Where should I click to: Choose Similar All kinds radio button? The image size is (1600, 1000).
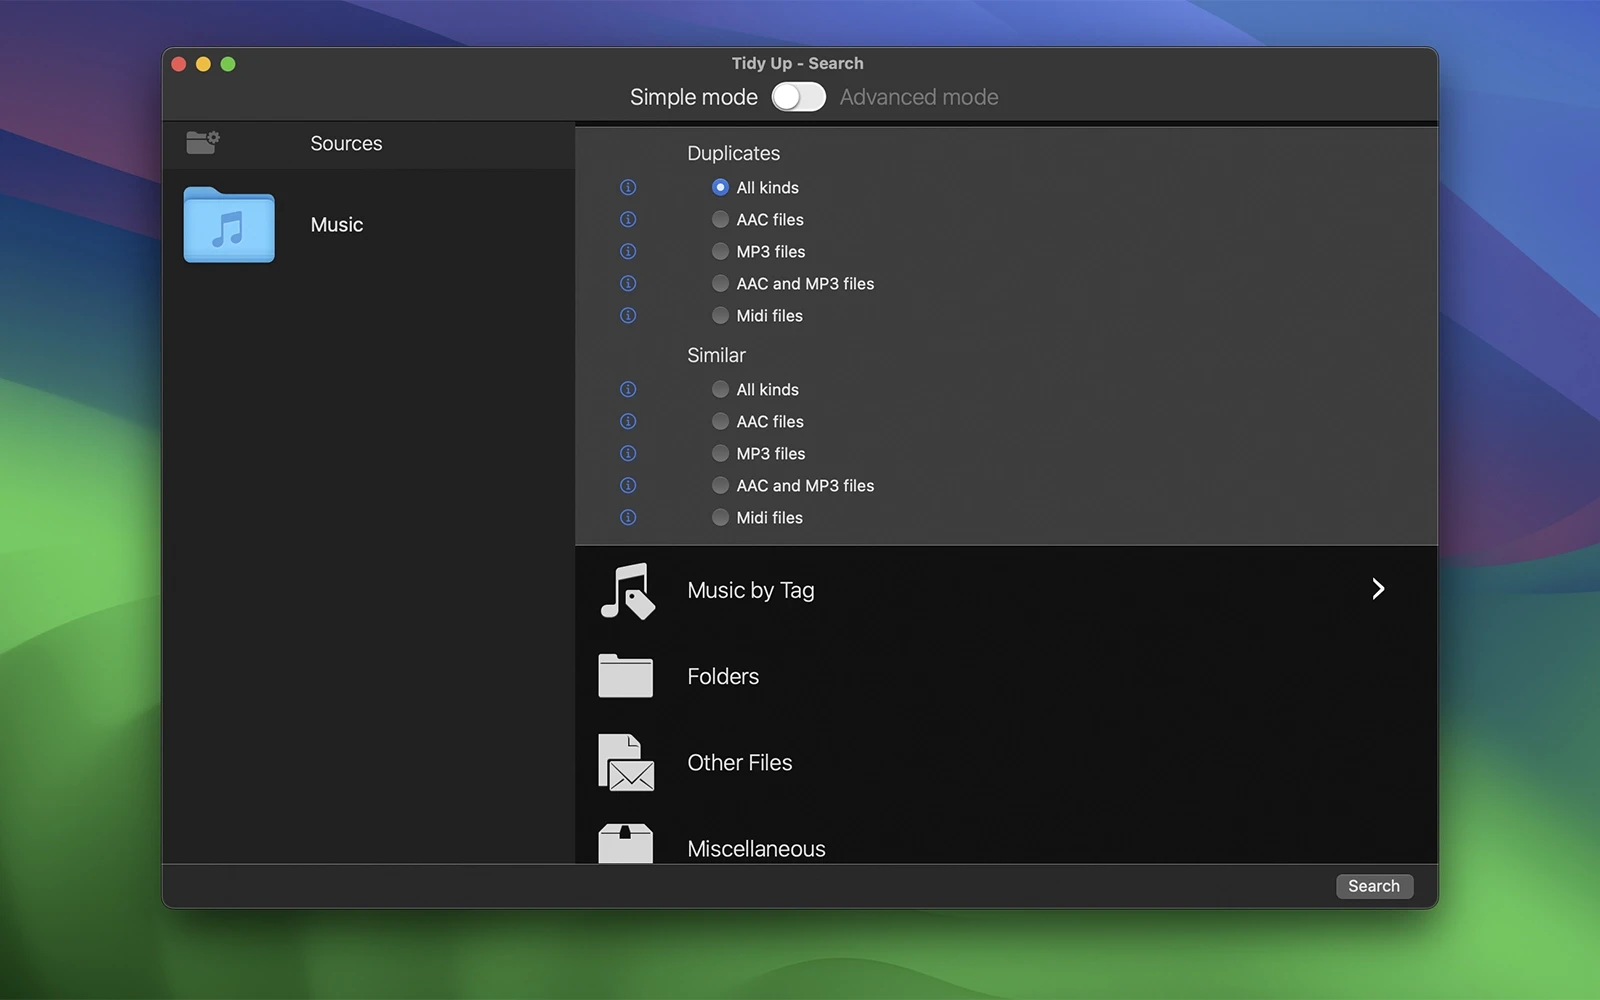tap(720, 390)
